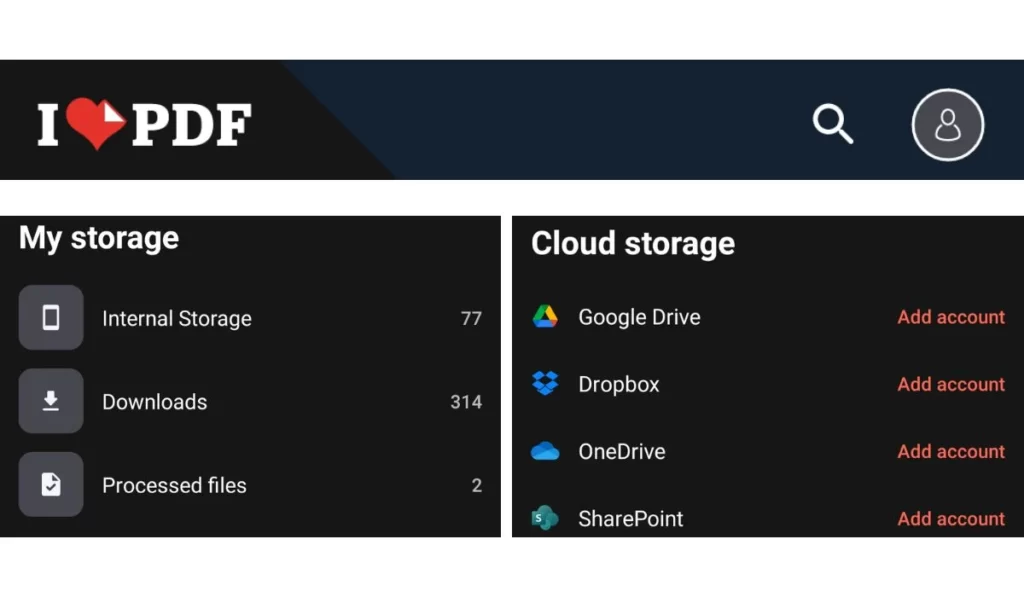
Task: Select the Google Drive logo icon
Action: [x=545, y=317]
